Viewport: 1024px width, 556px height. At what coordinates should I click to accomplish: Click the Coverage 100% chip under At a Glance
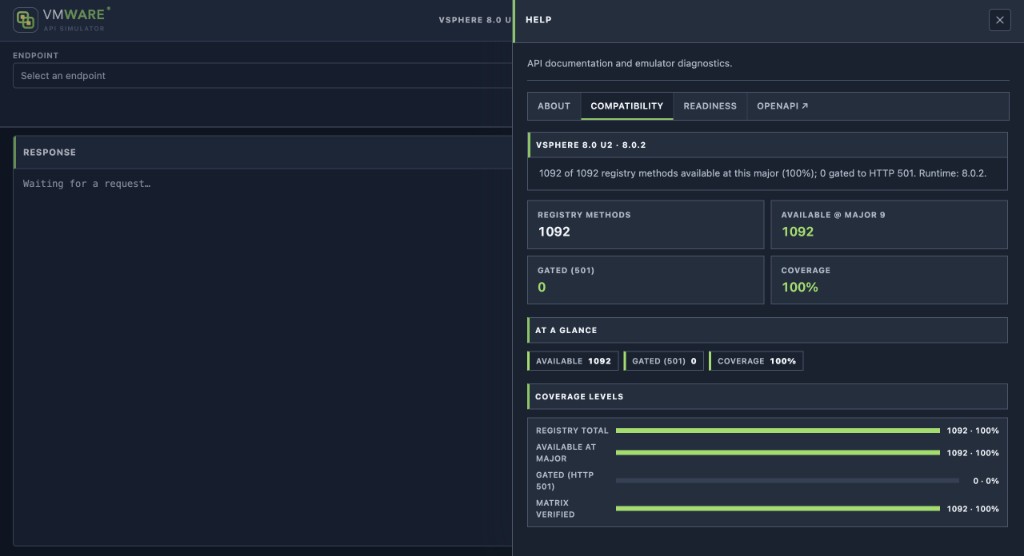pos(756,361)
